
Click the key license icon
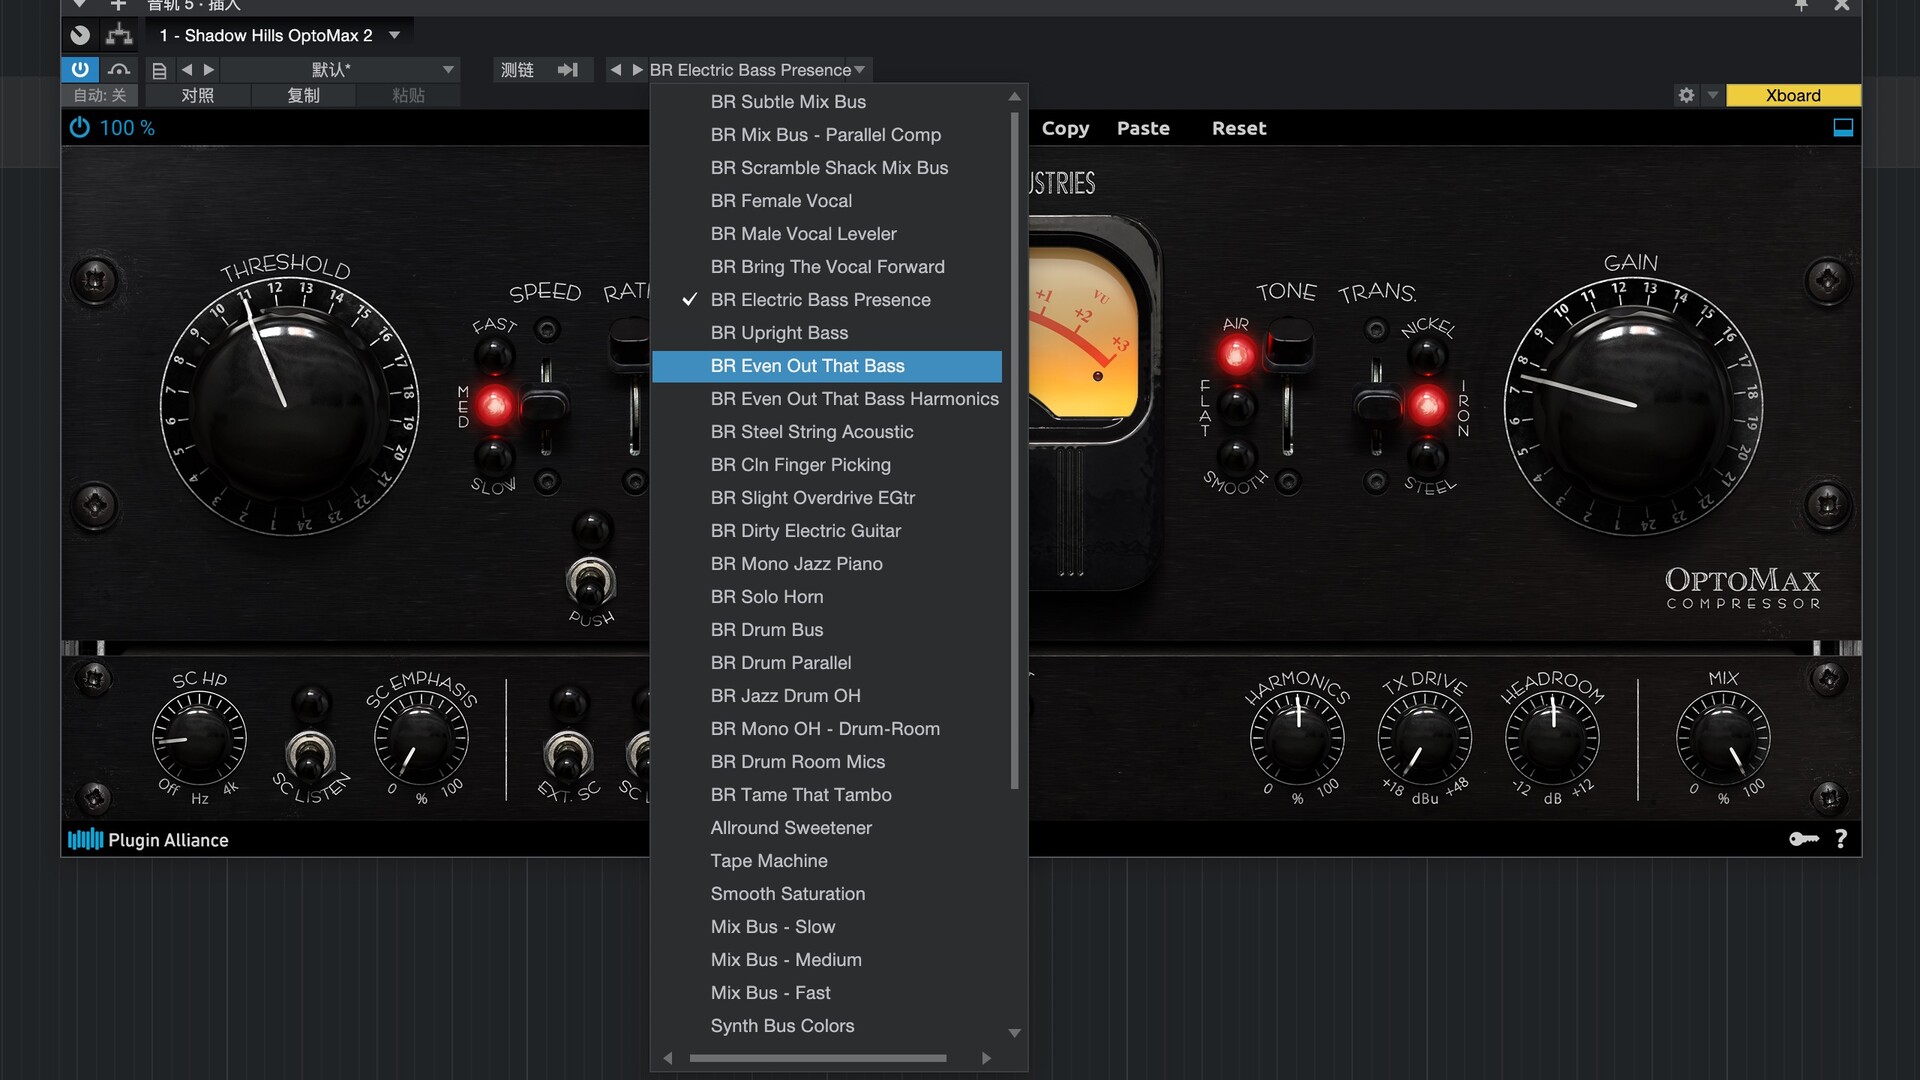[x=1803, y=839]
